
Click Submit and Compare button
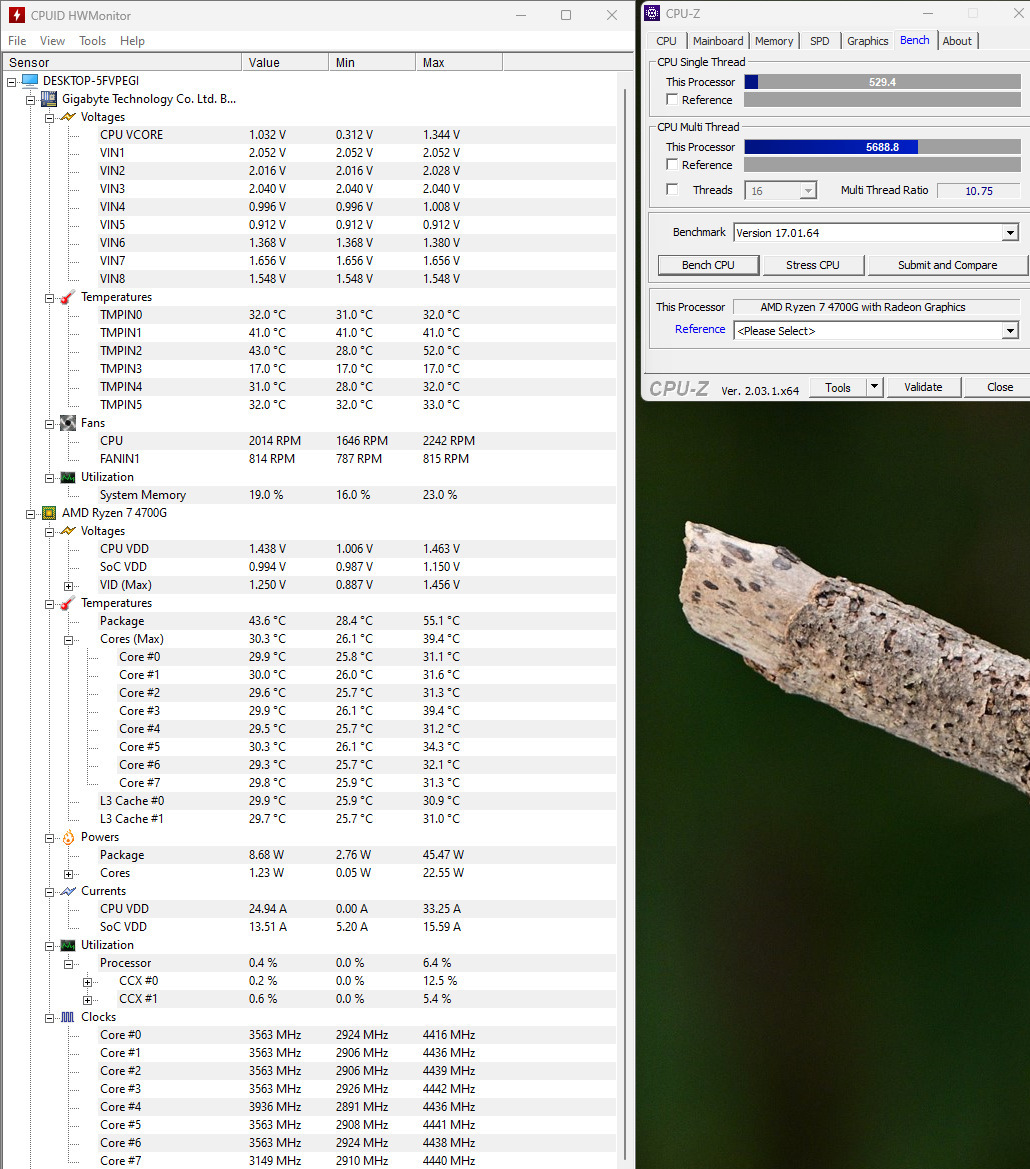947,265
